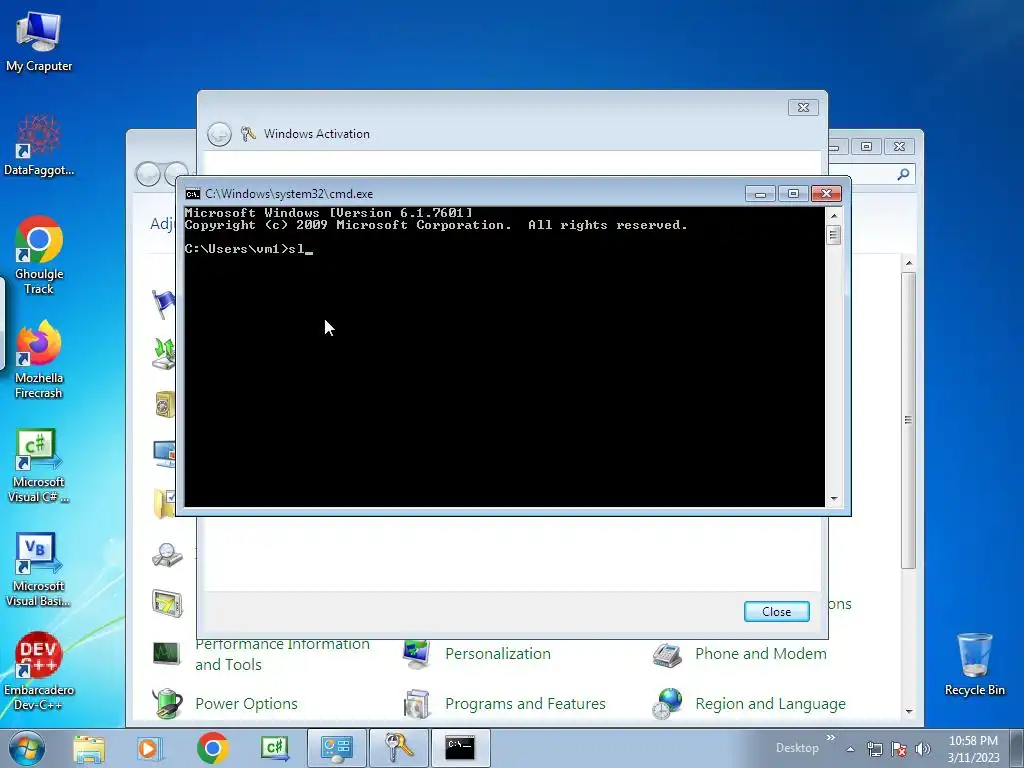Expand the Desktop toolbar chevron
Image resolution: width=1024 pixels, height=768 pixels.
tap(831, 738)
